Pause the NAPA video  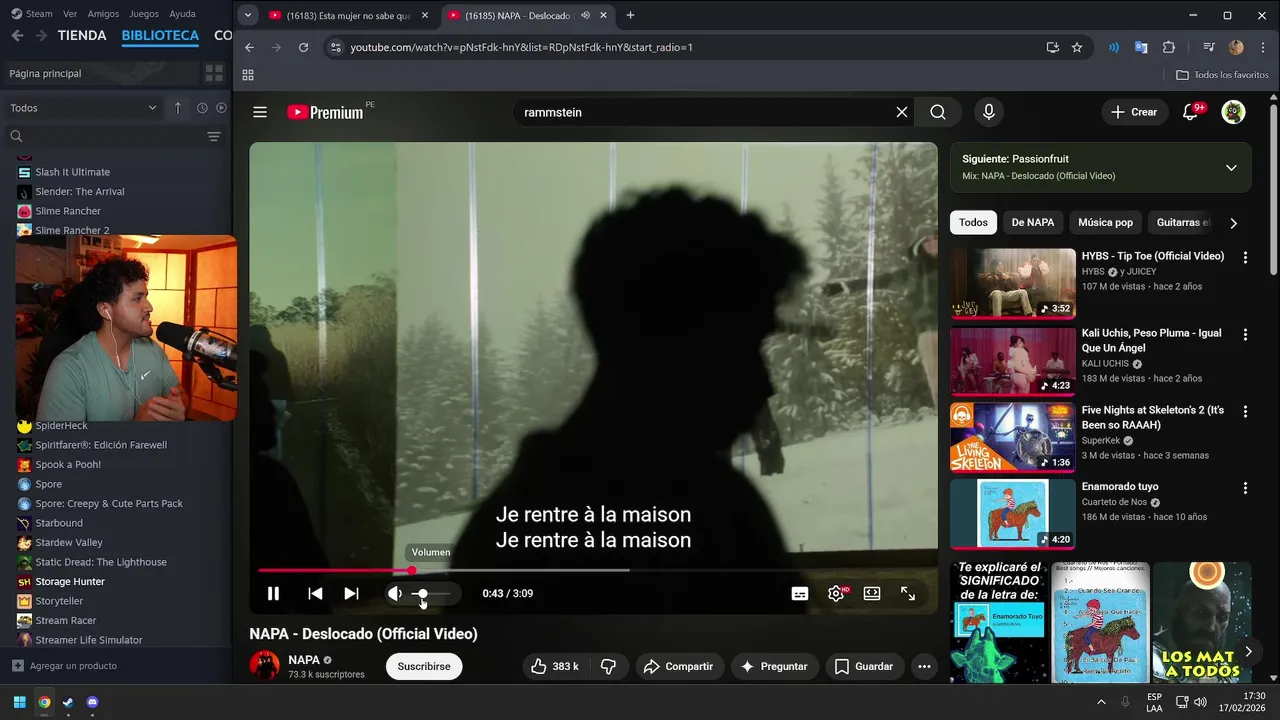pyautogui.click(x=273, y=593)
